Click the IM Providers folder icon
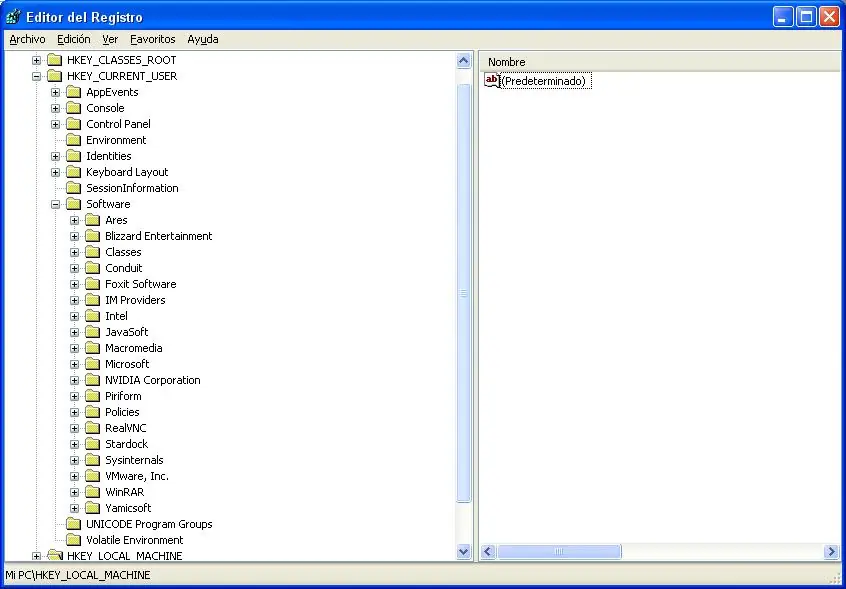The image size is (846, 589). coord(93,300)
